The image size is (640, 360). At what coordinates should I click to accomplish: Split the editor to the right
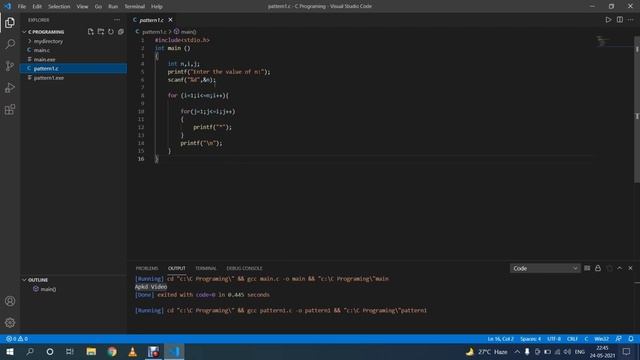click(x=620, y=20)
